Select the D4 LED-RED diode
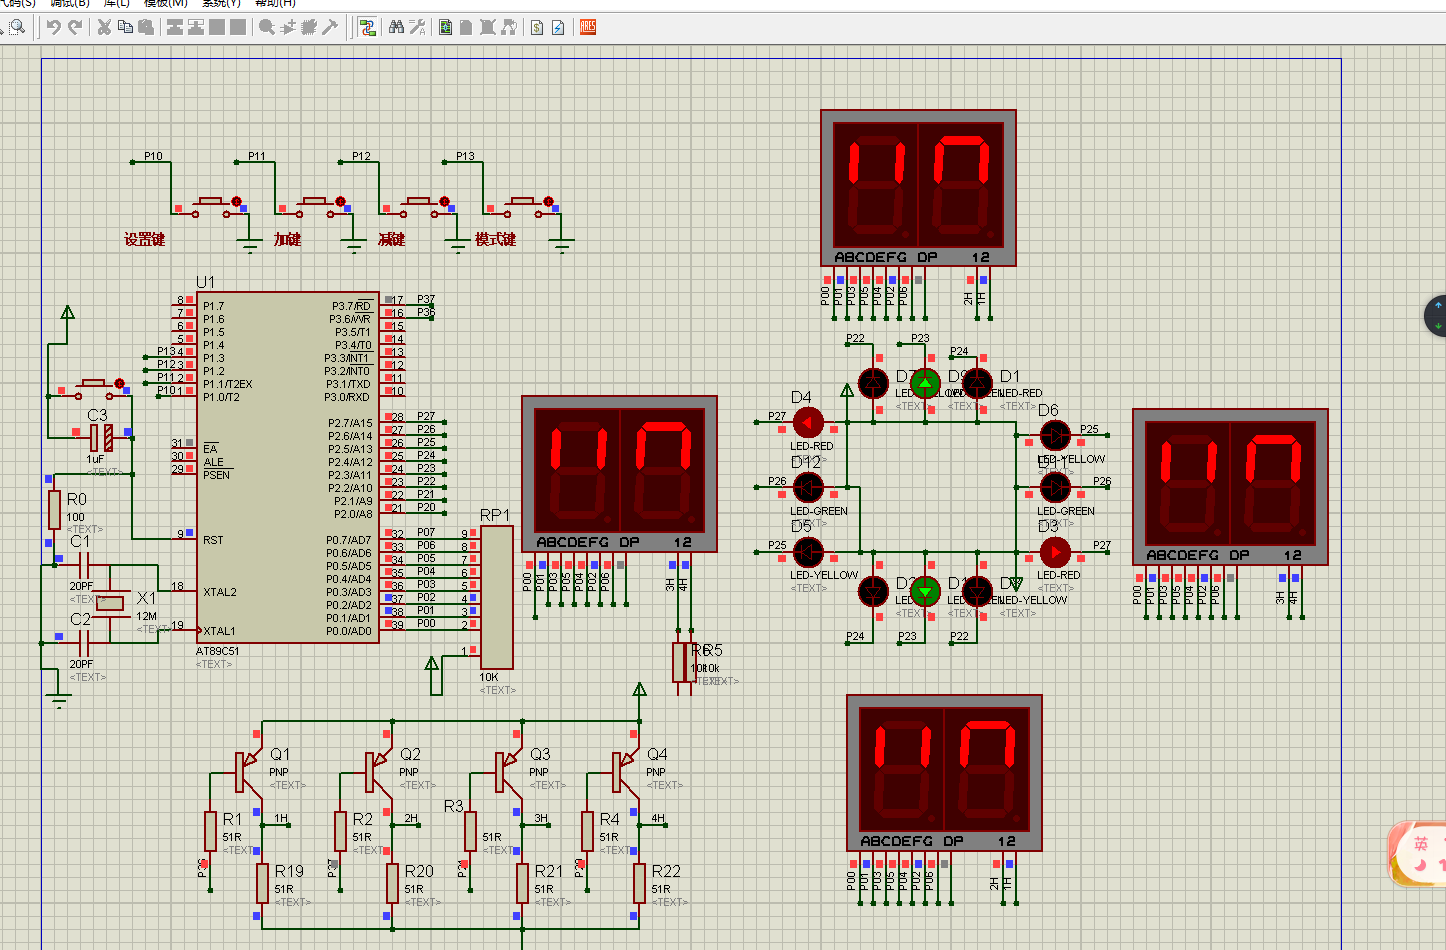This screenshot has width=1446, height=950. [808, 423]
